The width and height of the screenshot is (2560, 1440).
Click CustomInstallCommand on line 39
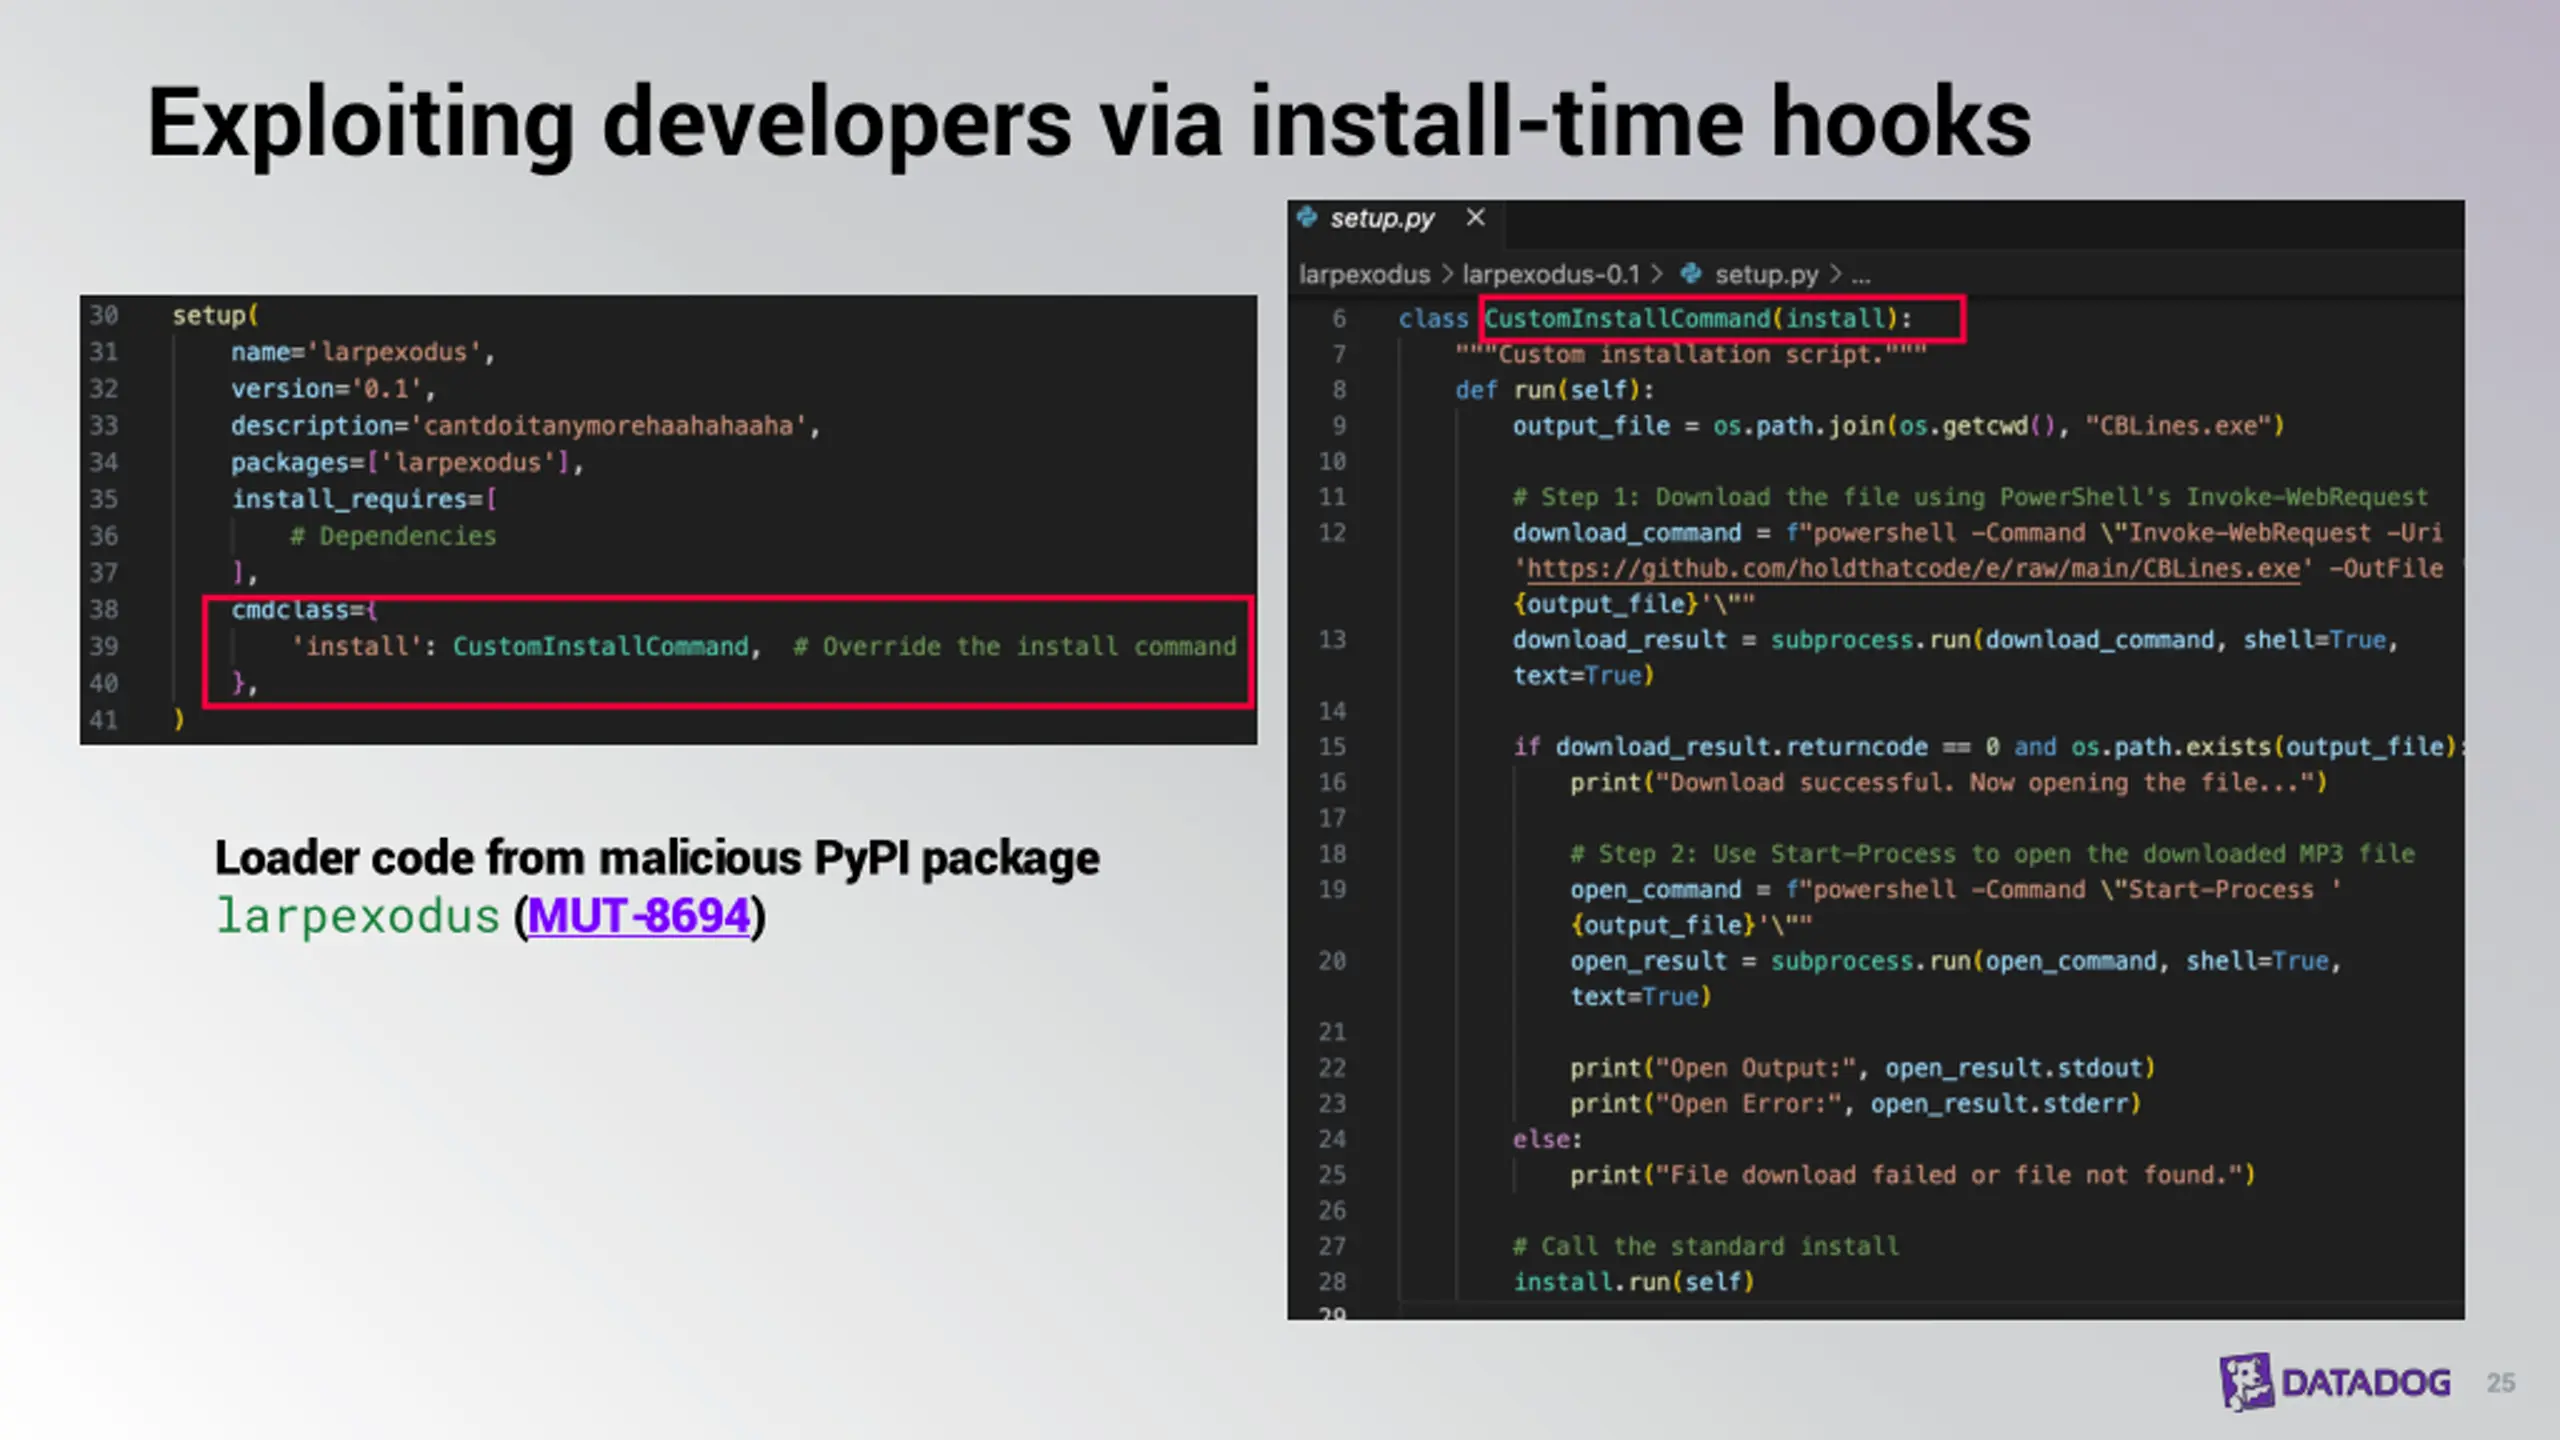(601, 647)
